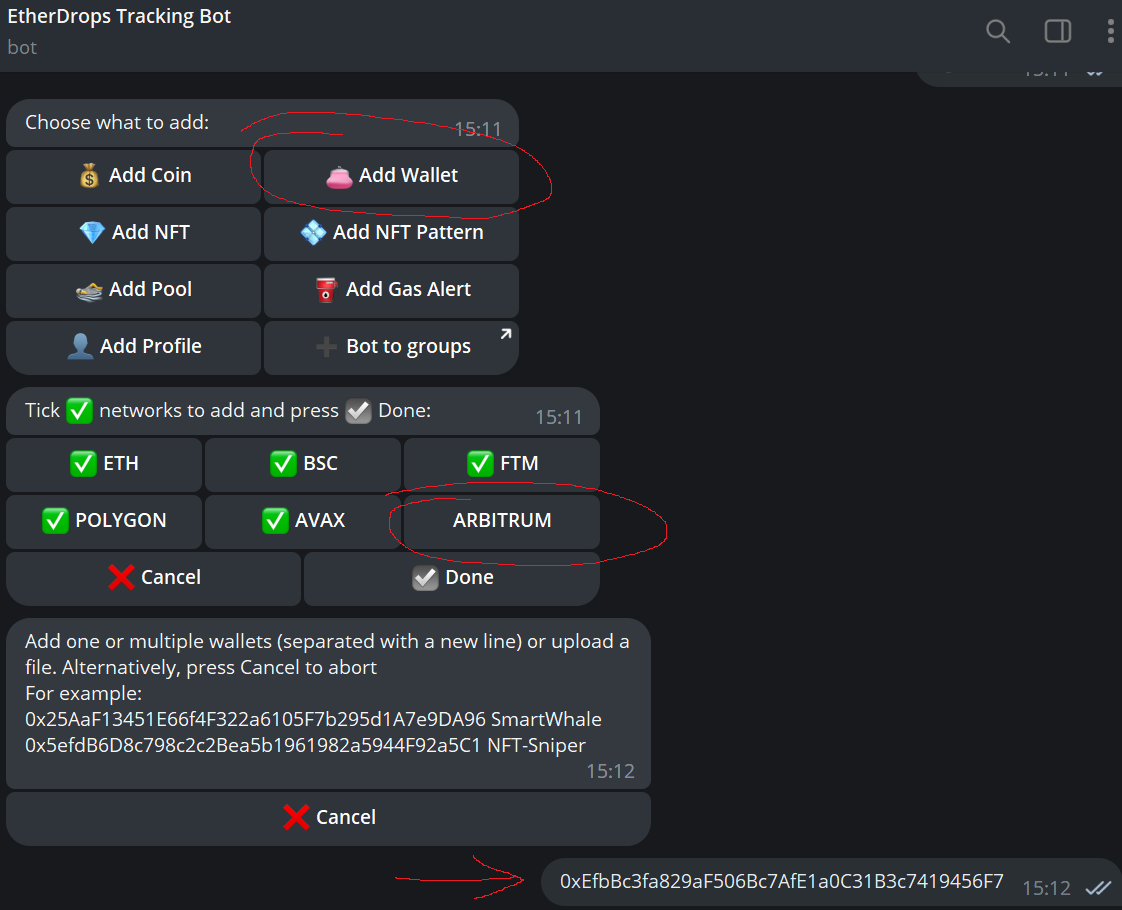
Task: Open the EtherDrops Tracking Bot chat title
Action: (119, 16)
